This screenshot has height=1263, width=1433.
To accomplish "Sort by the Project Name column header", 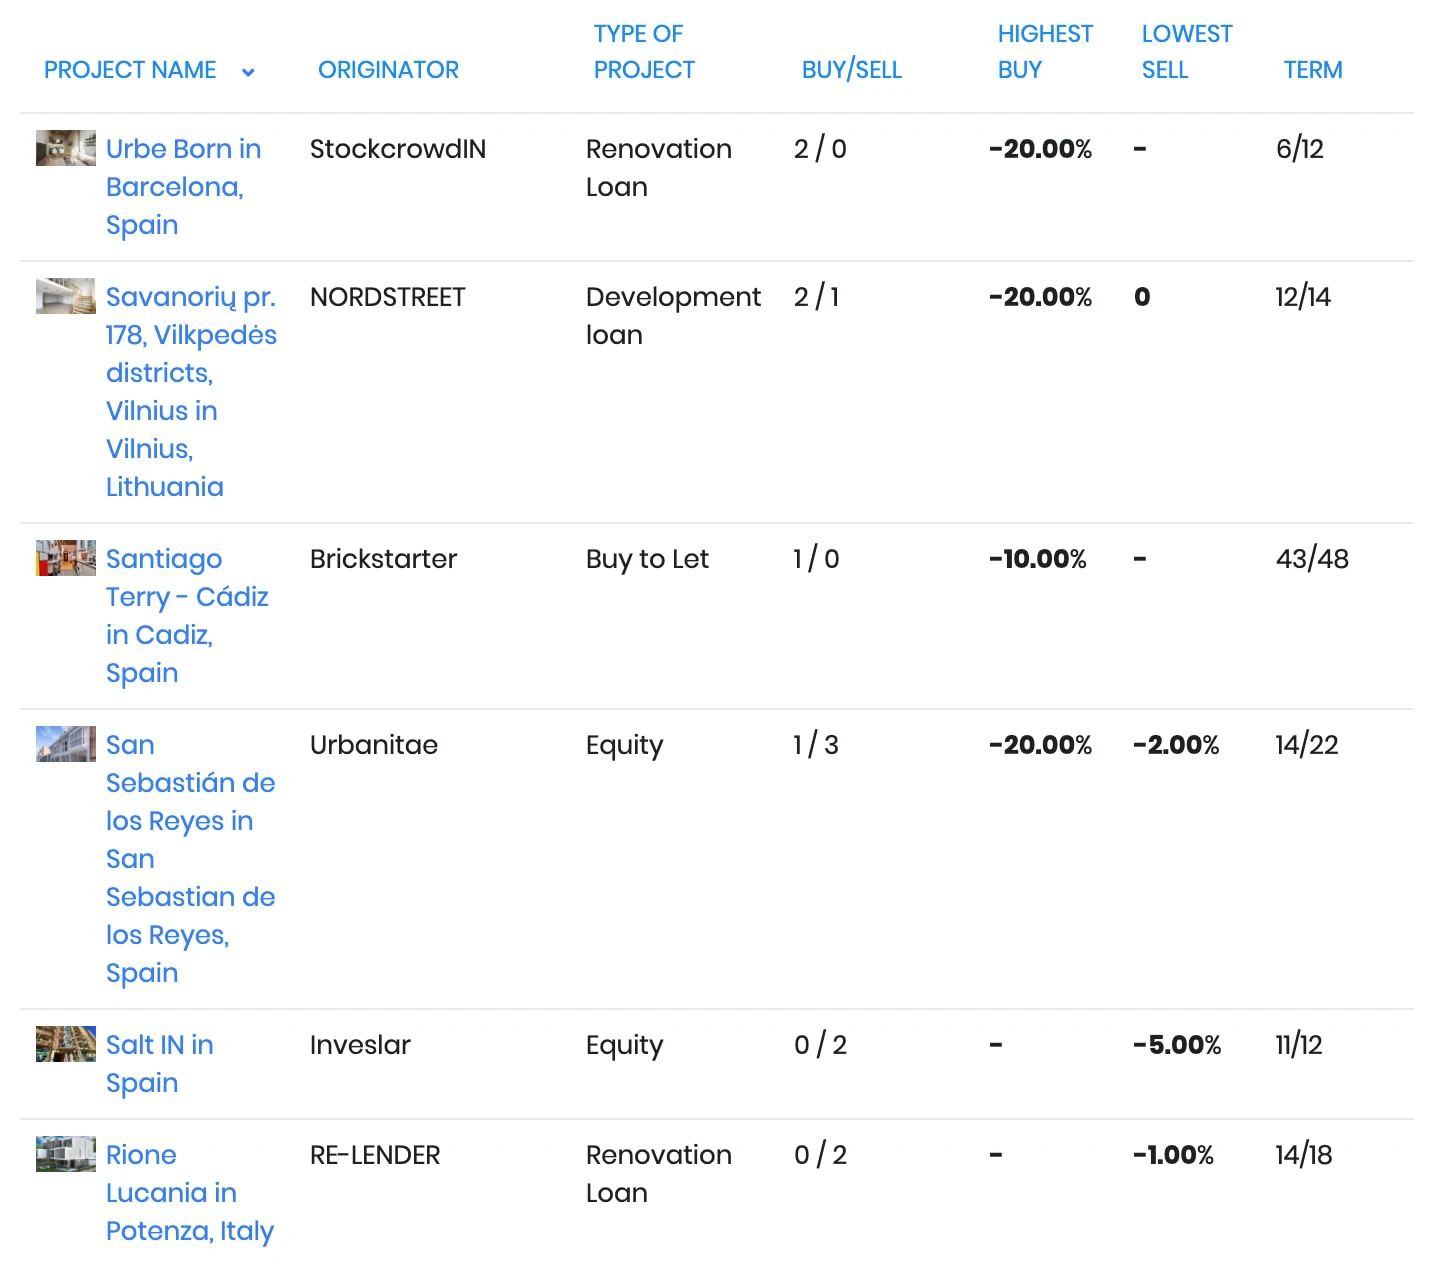I will pyautogui.click(x=130, y=70).
